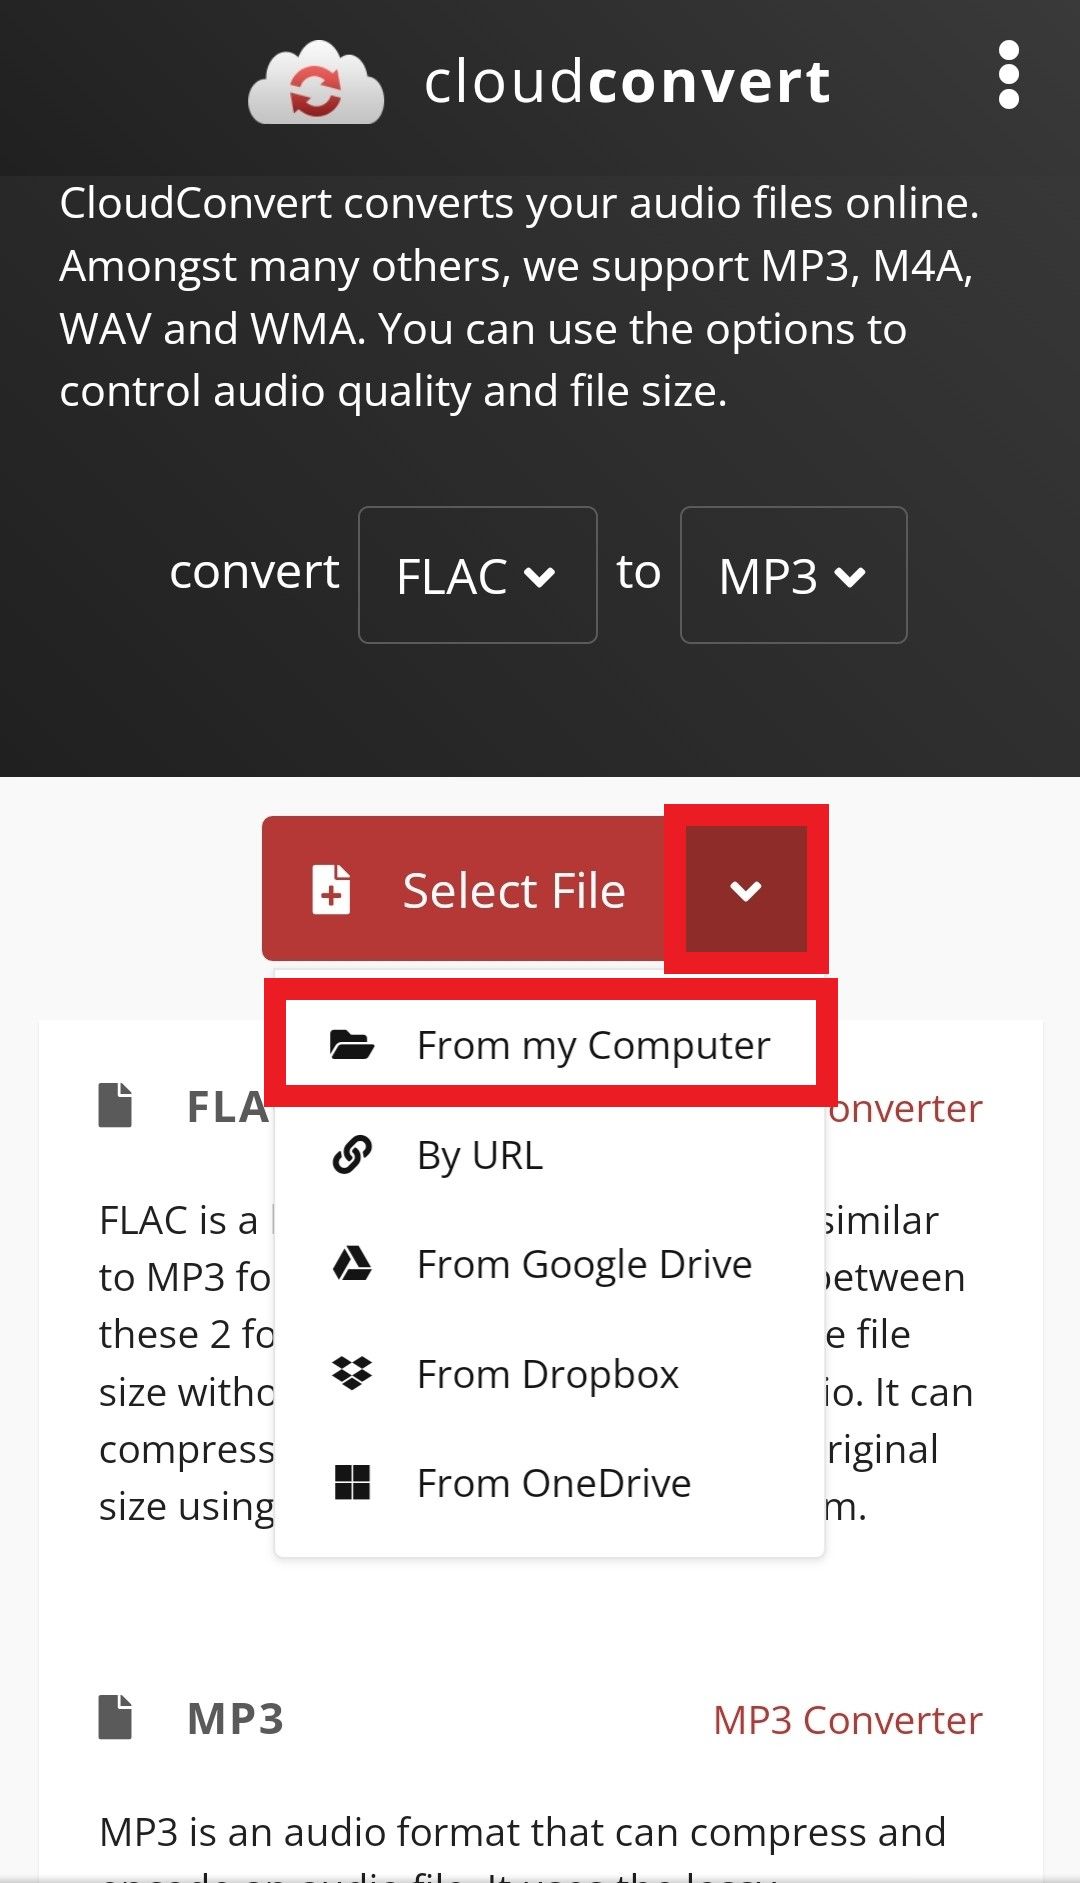This screenshot has height=1883, width=1080.
Task: Select the From Dropbox upload option
Action: point(547,1373)
